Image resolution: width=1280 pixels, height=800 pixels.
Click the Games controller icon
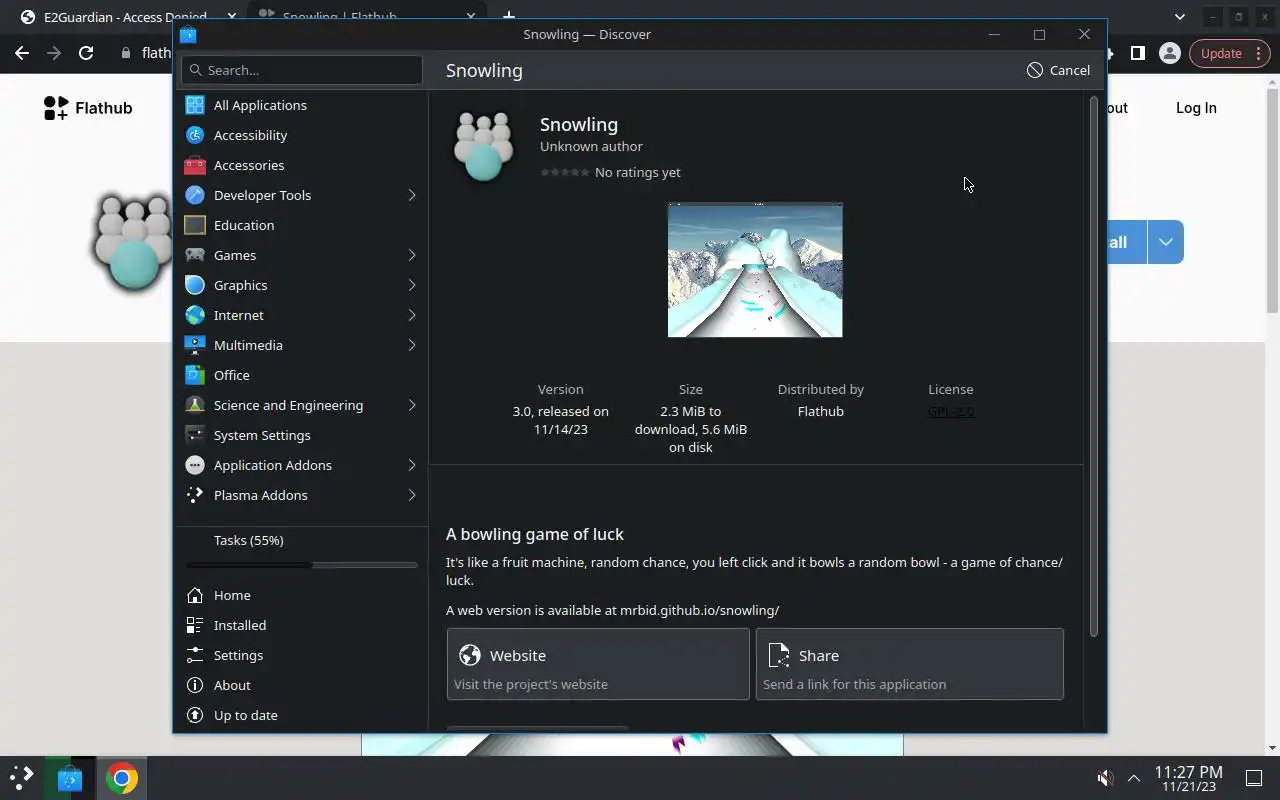pyautogui.click(x=195, y=255)
